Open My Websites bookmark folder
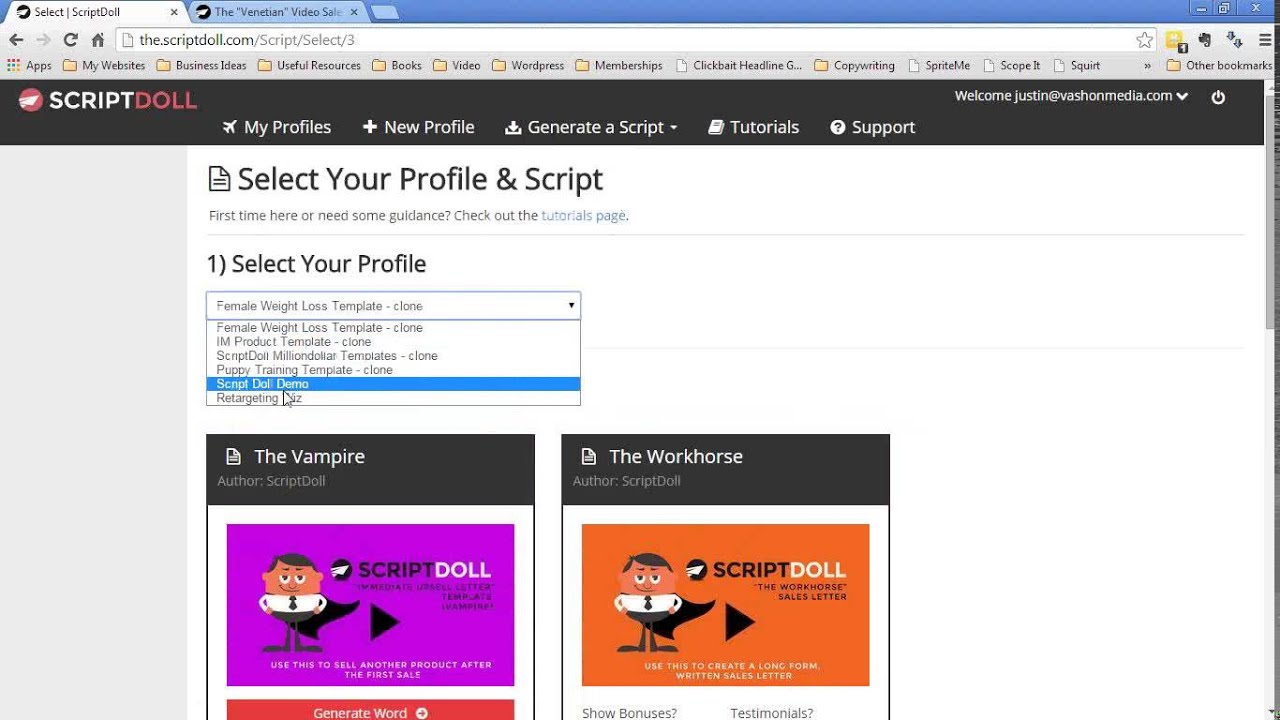The width and height of the screenshot is (1280, 720). tap(104, 65)
